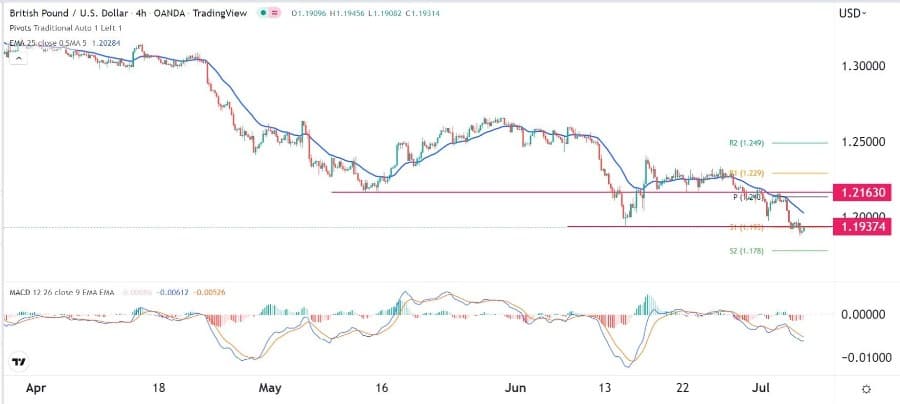Open the USD currency dropdown

(x=852, y=13)
